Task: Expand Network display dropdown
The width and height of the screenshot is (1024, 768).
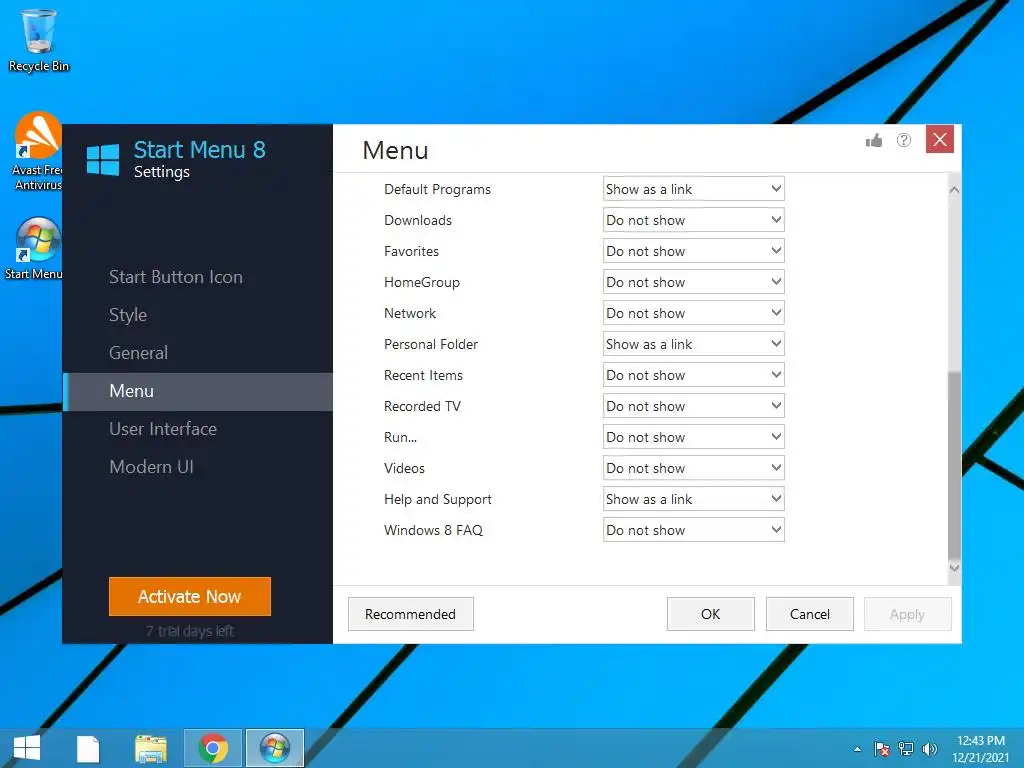Action: tap(694, 313)
